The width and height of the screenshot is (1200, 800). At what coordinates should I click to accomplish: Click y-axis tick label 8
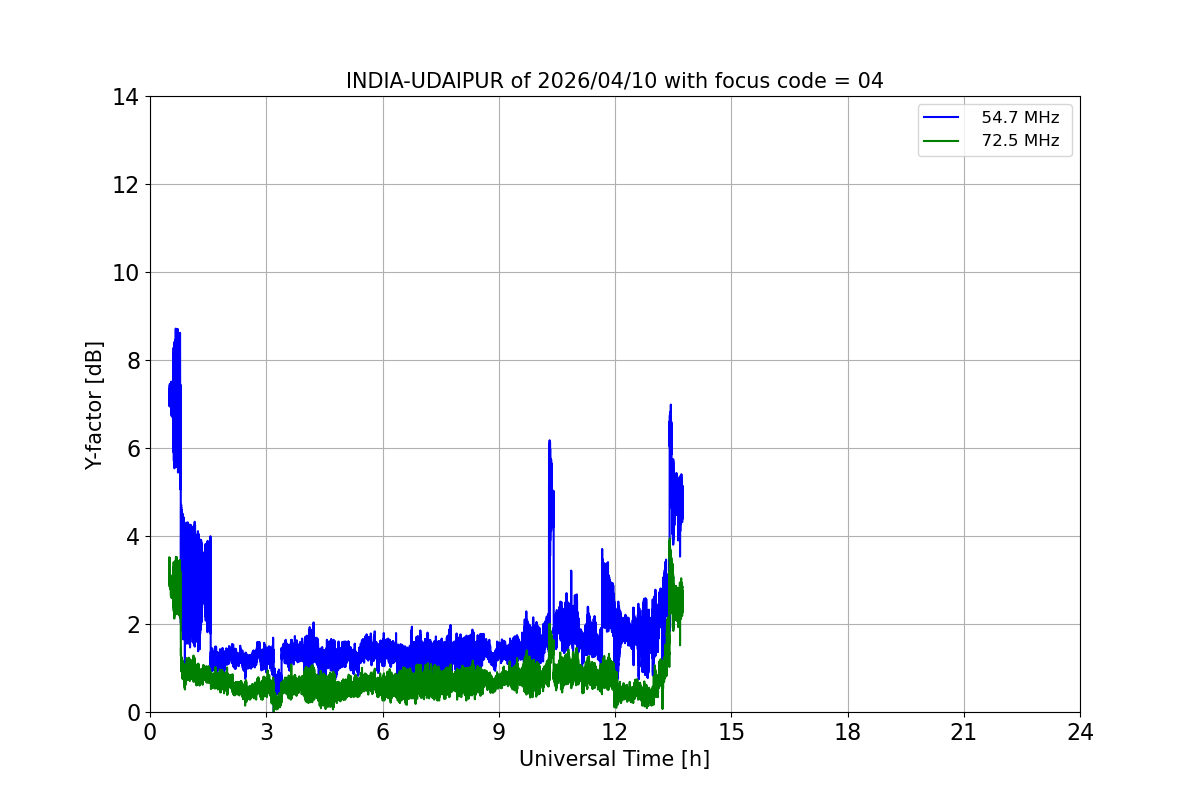coord(131,360)
